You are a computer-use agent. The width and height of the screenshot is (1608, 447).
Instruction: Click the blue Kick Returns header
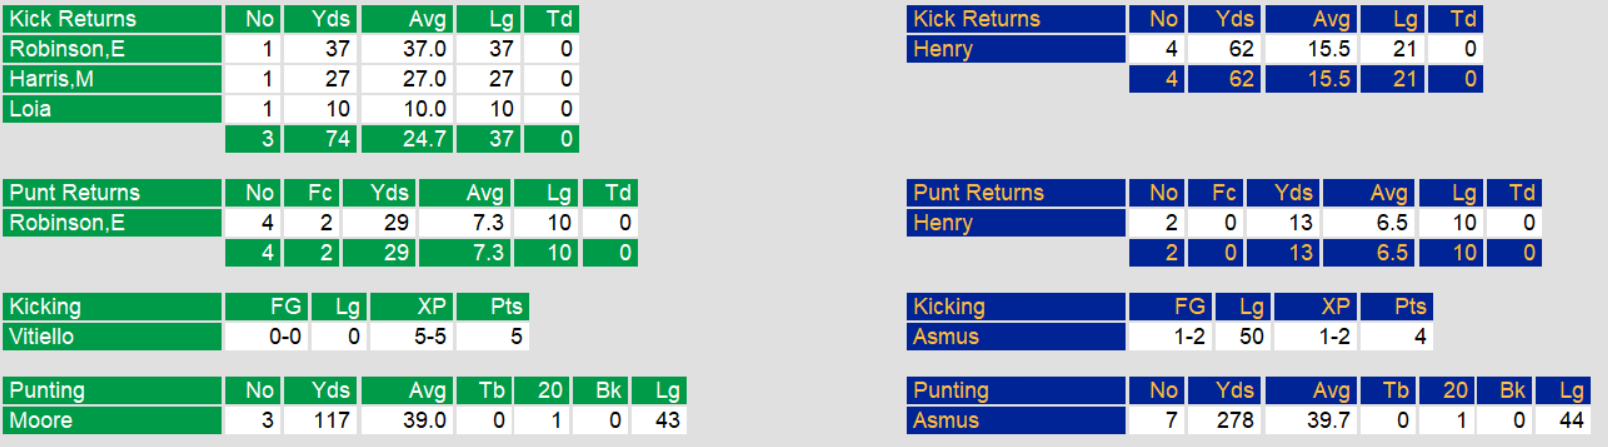[1015, 19]
